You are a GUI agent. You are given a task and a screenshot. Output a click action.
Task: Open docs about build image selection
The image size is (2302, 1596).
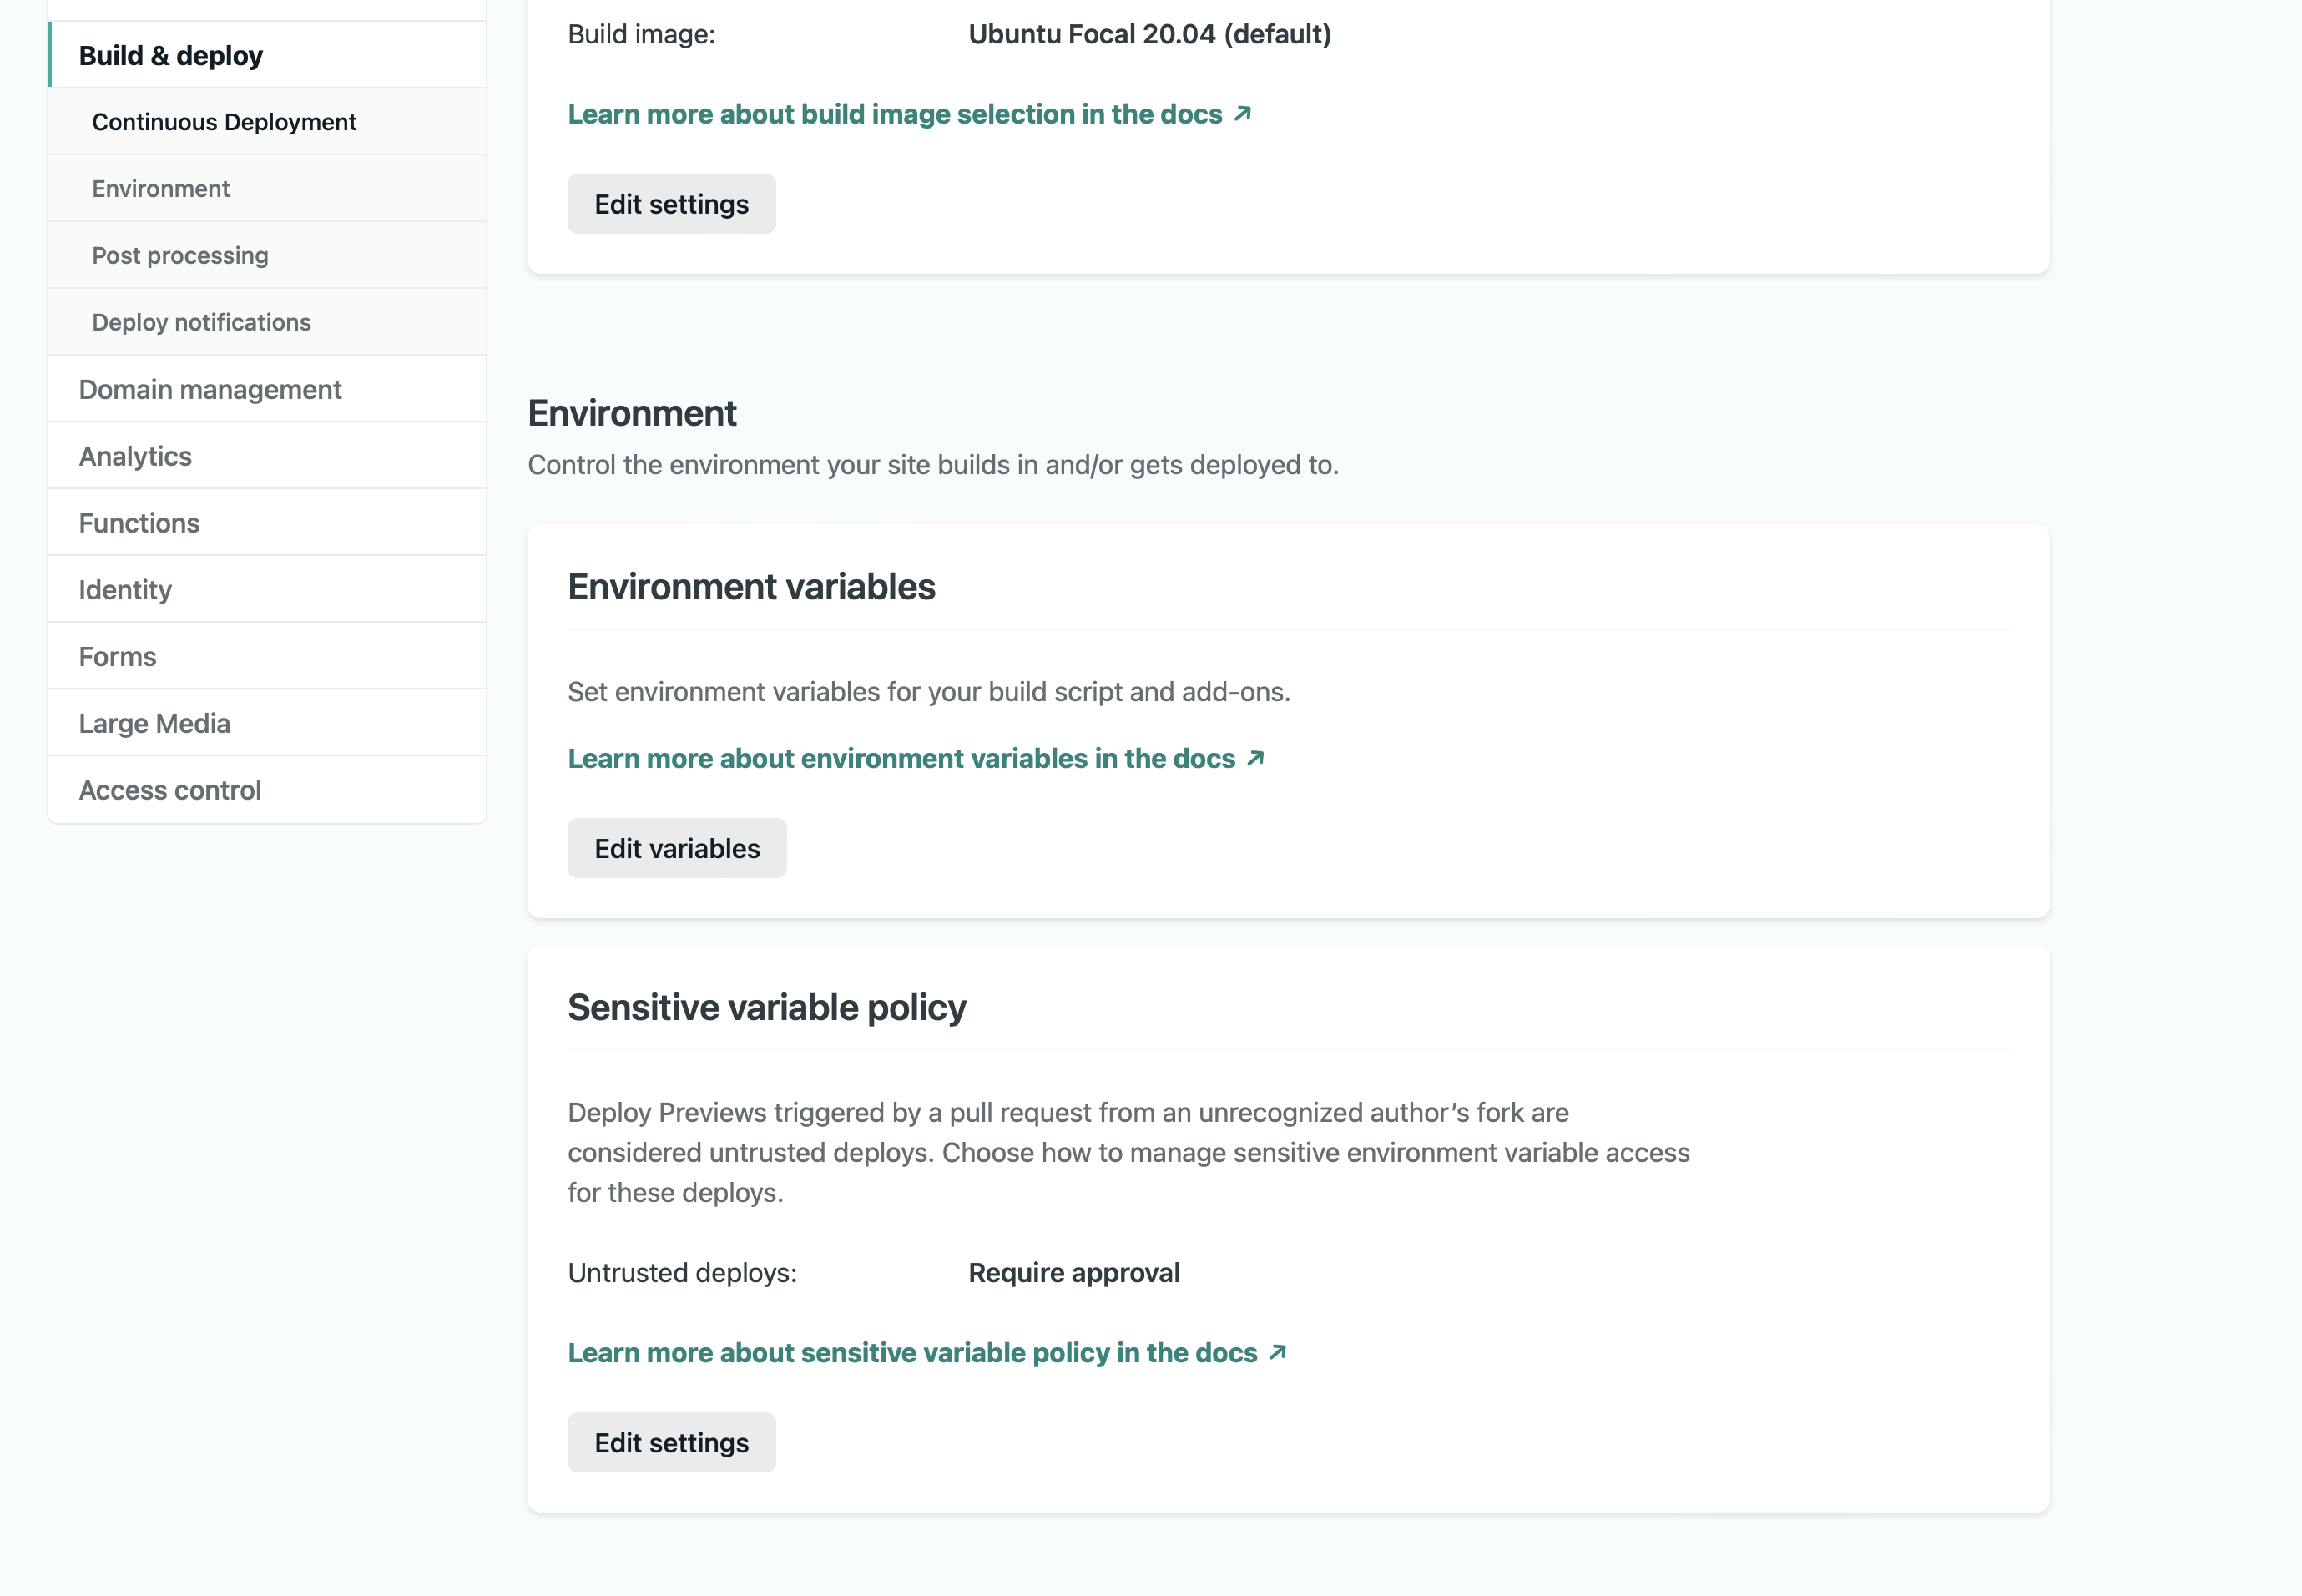(x=893, y=113)
